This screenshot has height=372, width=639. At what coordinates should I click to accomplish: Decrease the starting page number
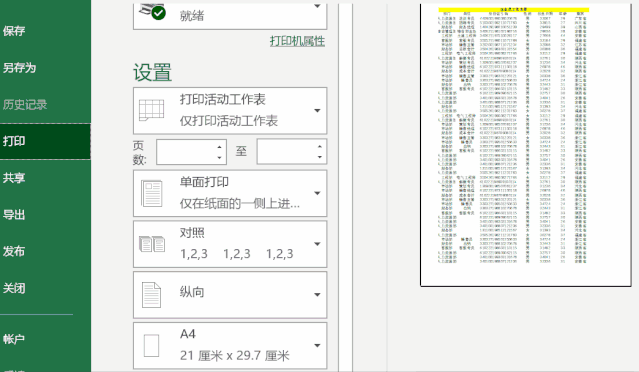pyautogui.click(x=219, y=157)
